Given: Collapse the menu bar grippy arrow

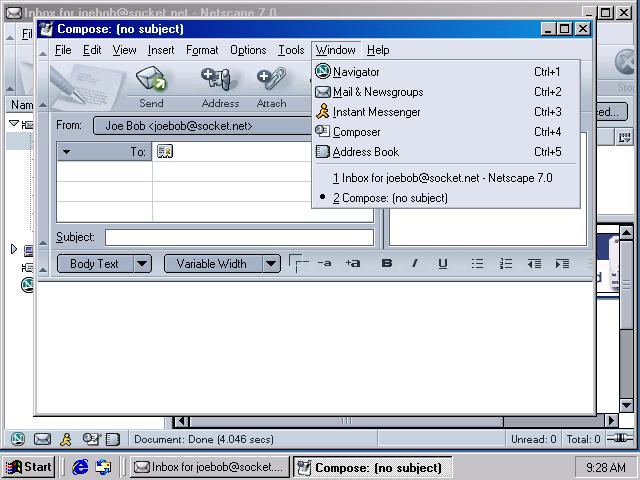Looking at the screenshot, I should [x=43, y=53].
